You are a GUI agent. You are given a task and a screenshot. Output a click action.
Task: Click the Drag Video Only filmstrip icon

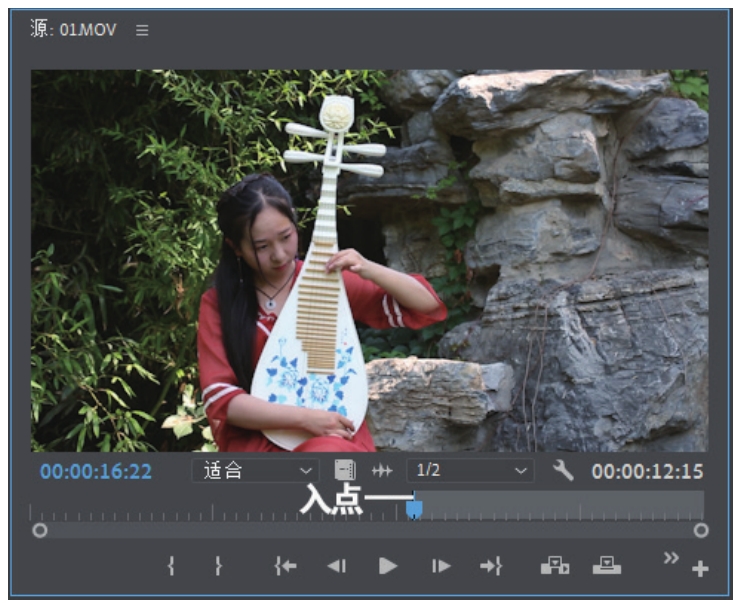[x=345, y=470]
